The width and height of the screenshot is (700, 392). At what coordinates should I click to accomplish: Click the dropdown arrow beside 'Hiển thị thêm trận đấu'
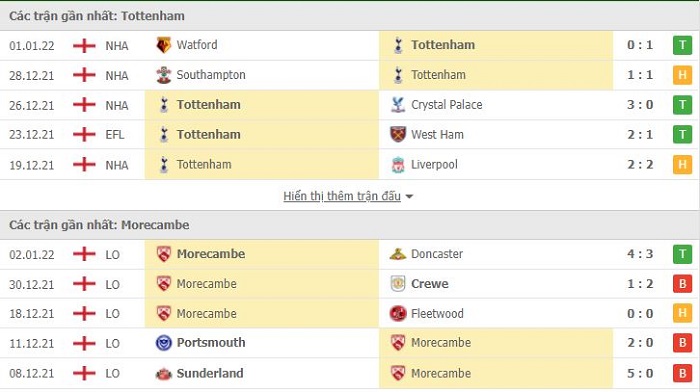click(409, 196)
